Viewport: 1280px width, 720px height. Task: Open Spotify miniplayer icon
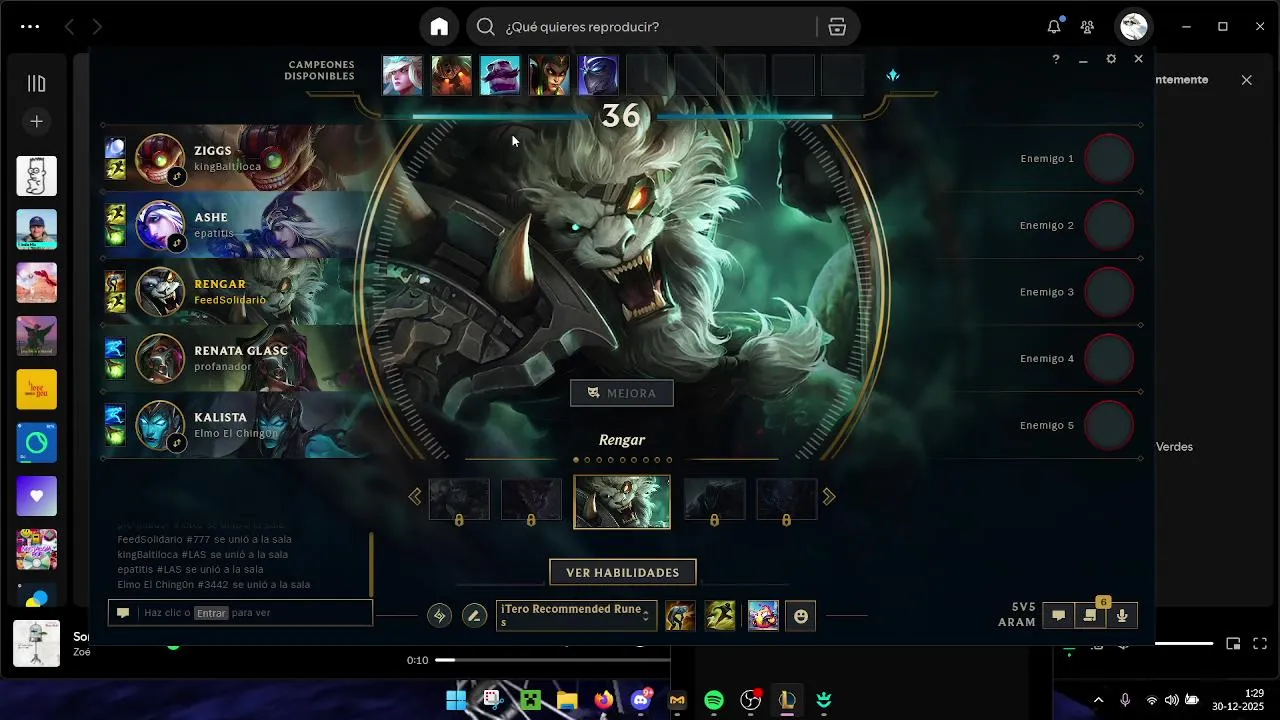(x=1233, y=644)
